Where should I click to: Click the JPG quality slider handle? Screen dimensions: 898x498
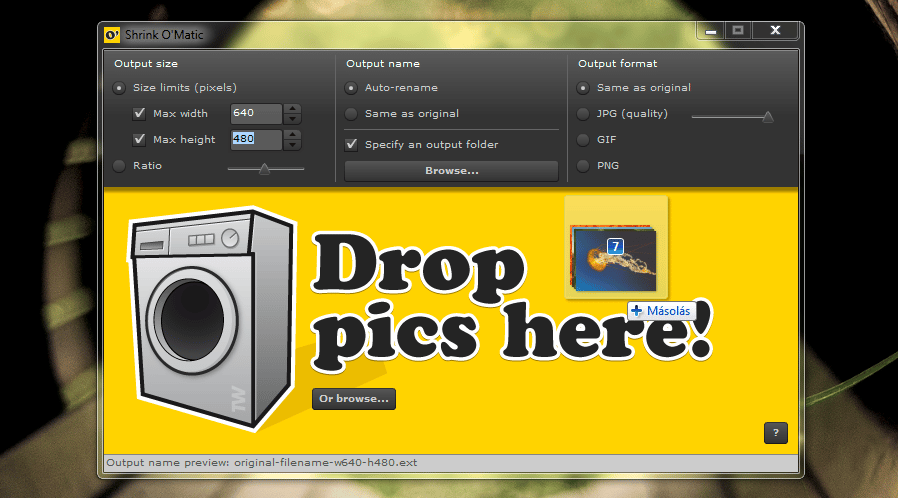coord(768,117)
